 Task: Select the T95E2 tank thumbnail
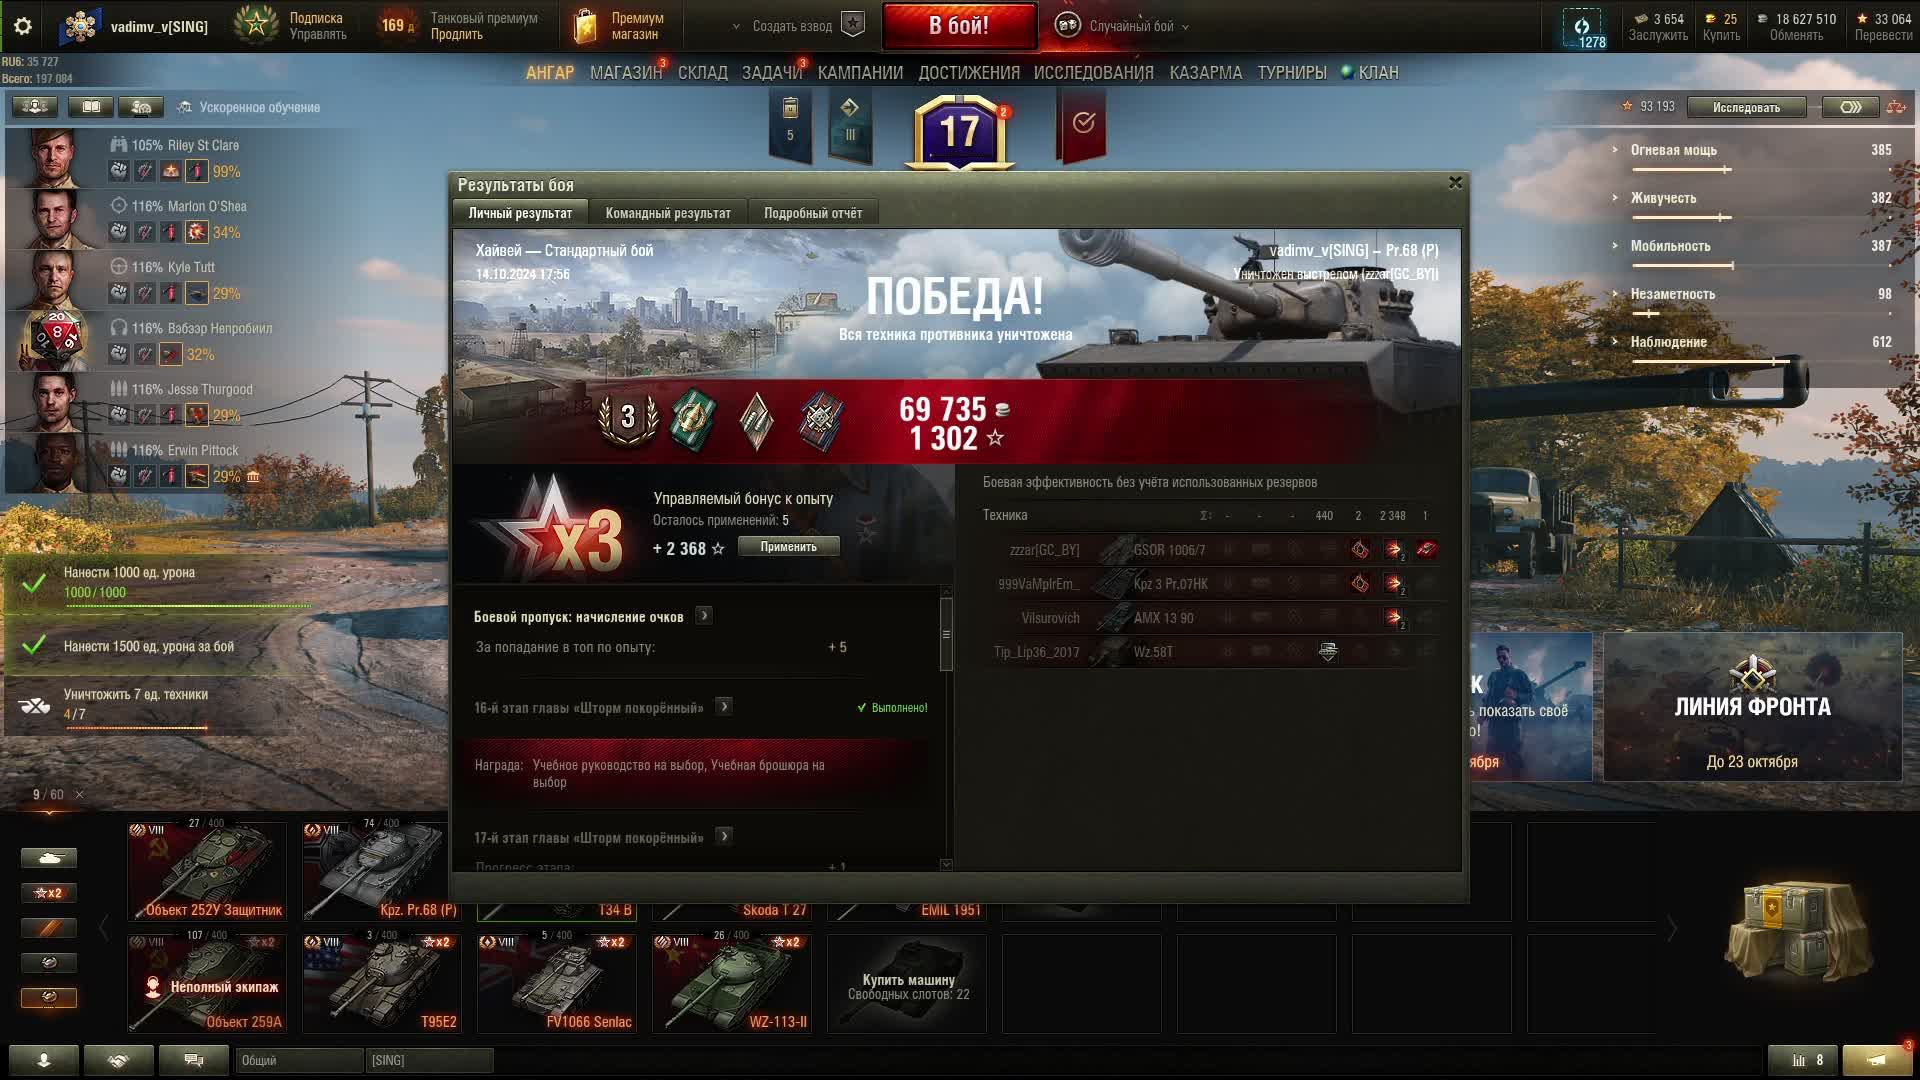(x=382, y=982)
